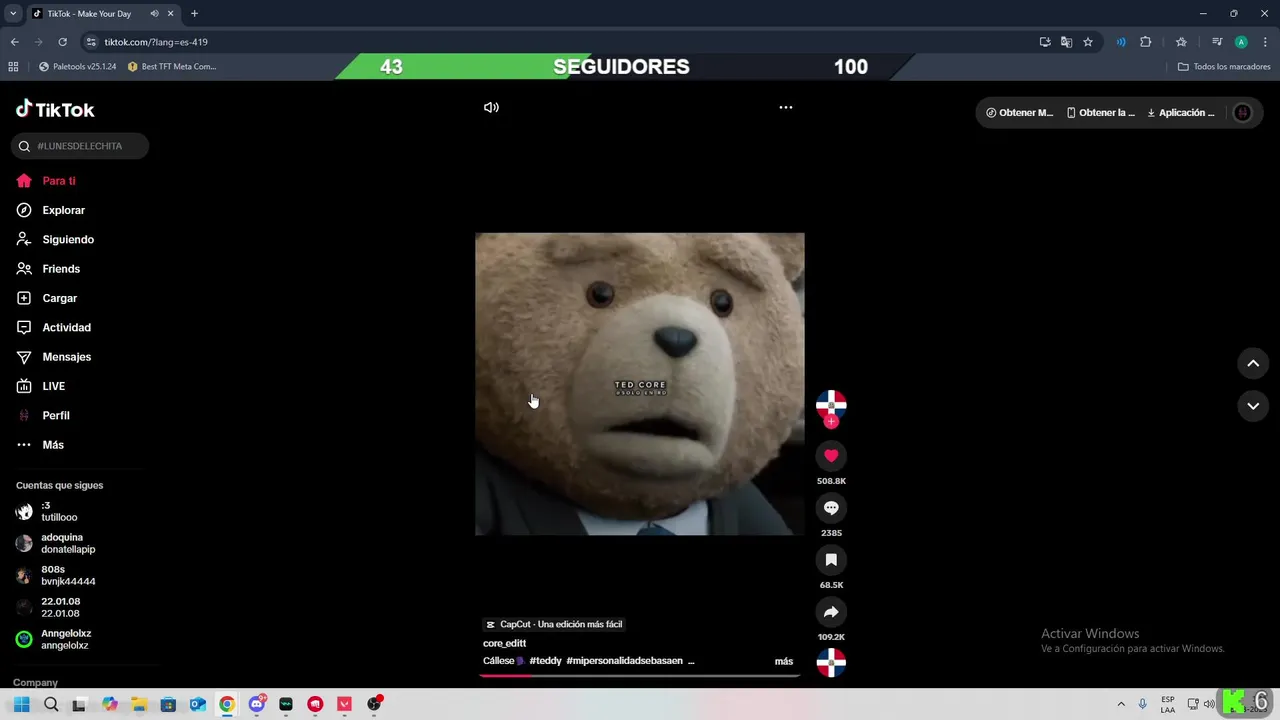The width and height of the screenshot is (1280, 720).
Task: Save the video with the bookmark icon
Action: pos(831,560)
